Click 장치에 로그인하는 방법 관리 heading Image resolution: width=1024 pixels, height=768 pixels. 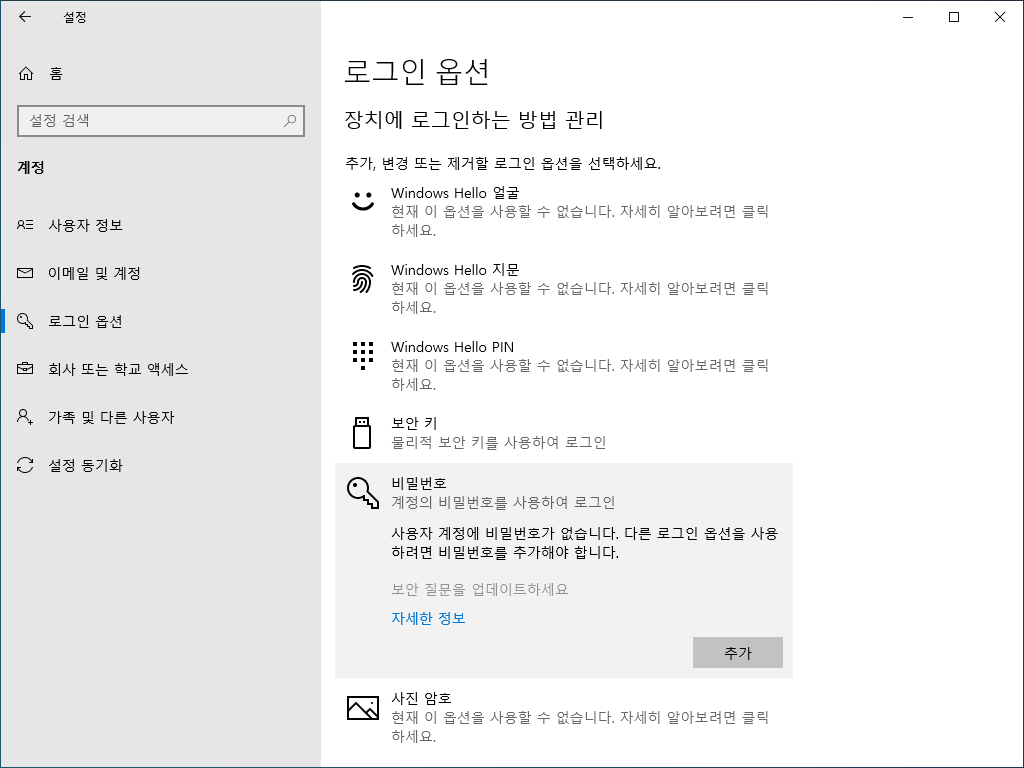(x=473, y=120)
